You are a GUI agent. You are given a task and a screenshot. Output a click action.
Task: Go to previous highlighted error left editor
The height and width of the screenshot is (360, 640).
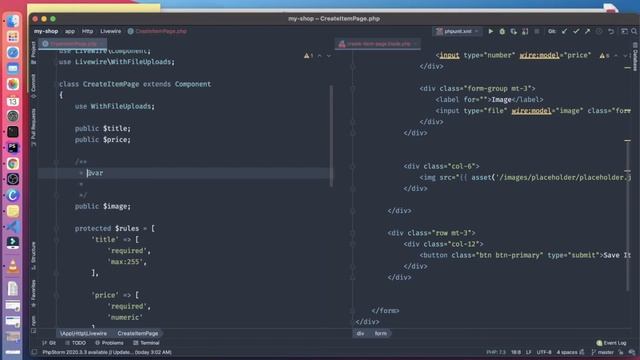point(320,56)
